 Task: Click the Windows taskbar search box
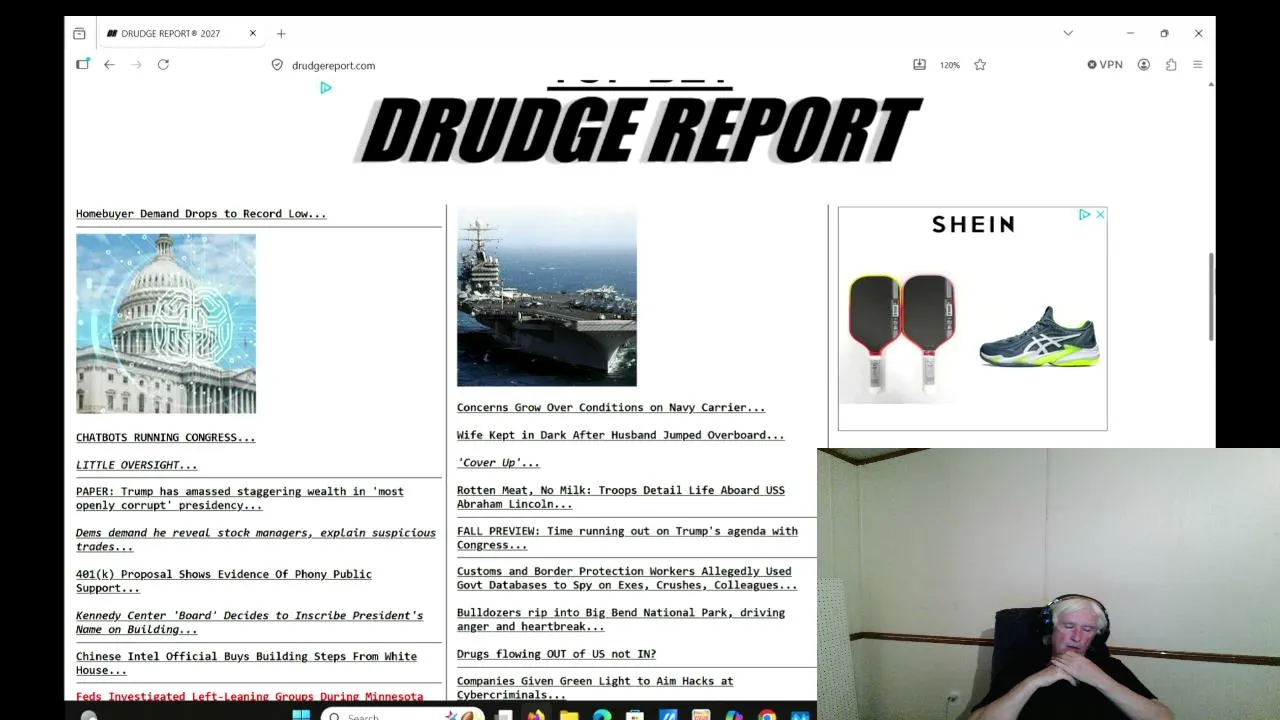click(x=402, y=715)
